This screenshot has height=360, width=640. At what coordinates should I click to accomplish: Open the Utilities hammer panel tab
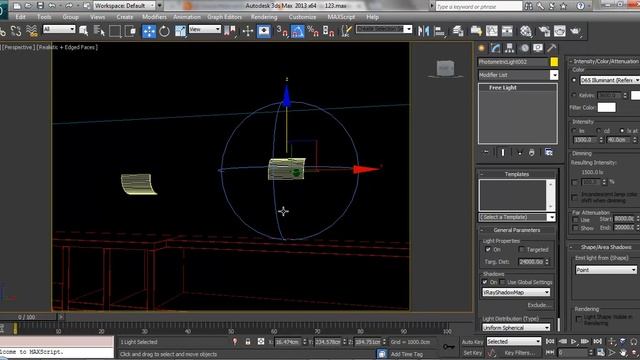pyautogui.click(x=551, y=48)
